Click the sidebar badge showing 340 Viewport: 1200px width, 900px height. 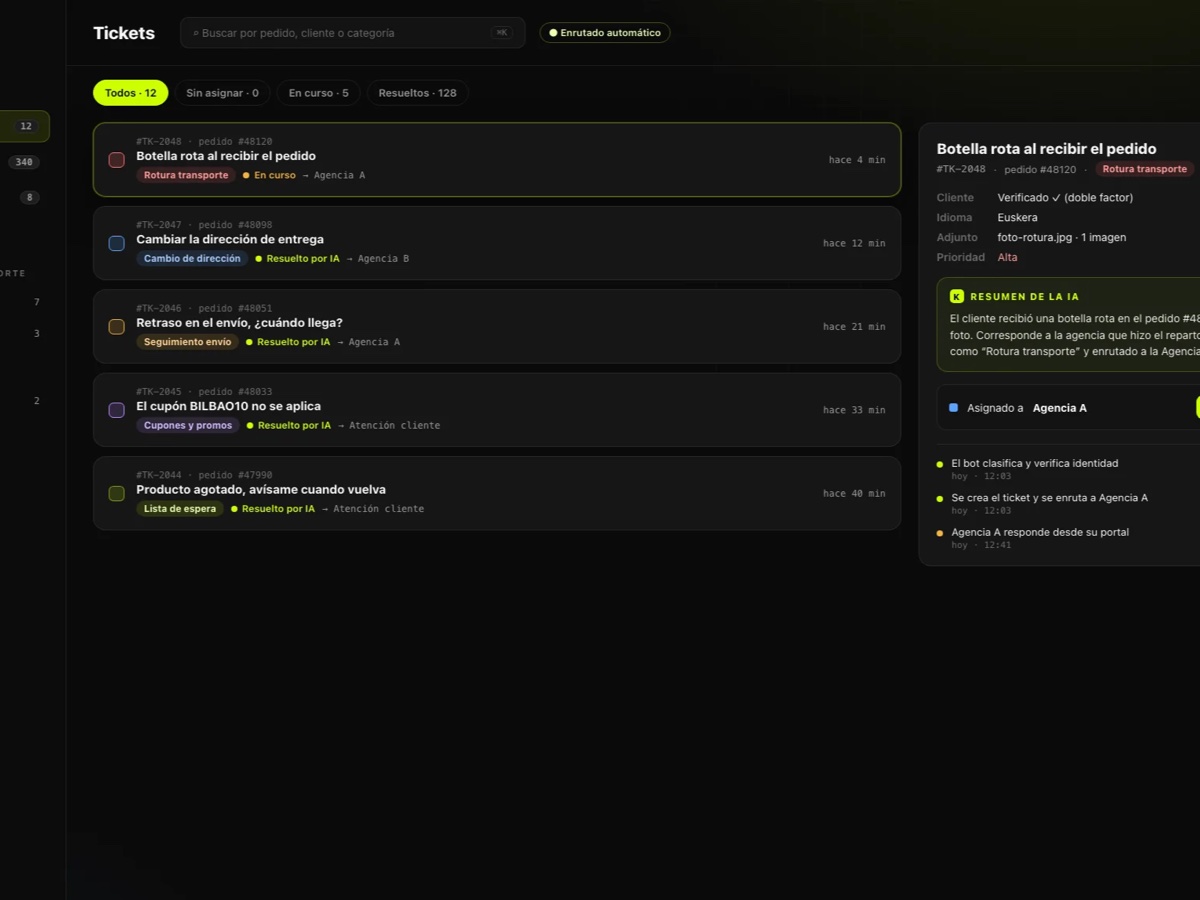[24, 162]
